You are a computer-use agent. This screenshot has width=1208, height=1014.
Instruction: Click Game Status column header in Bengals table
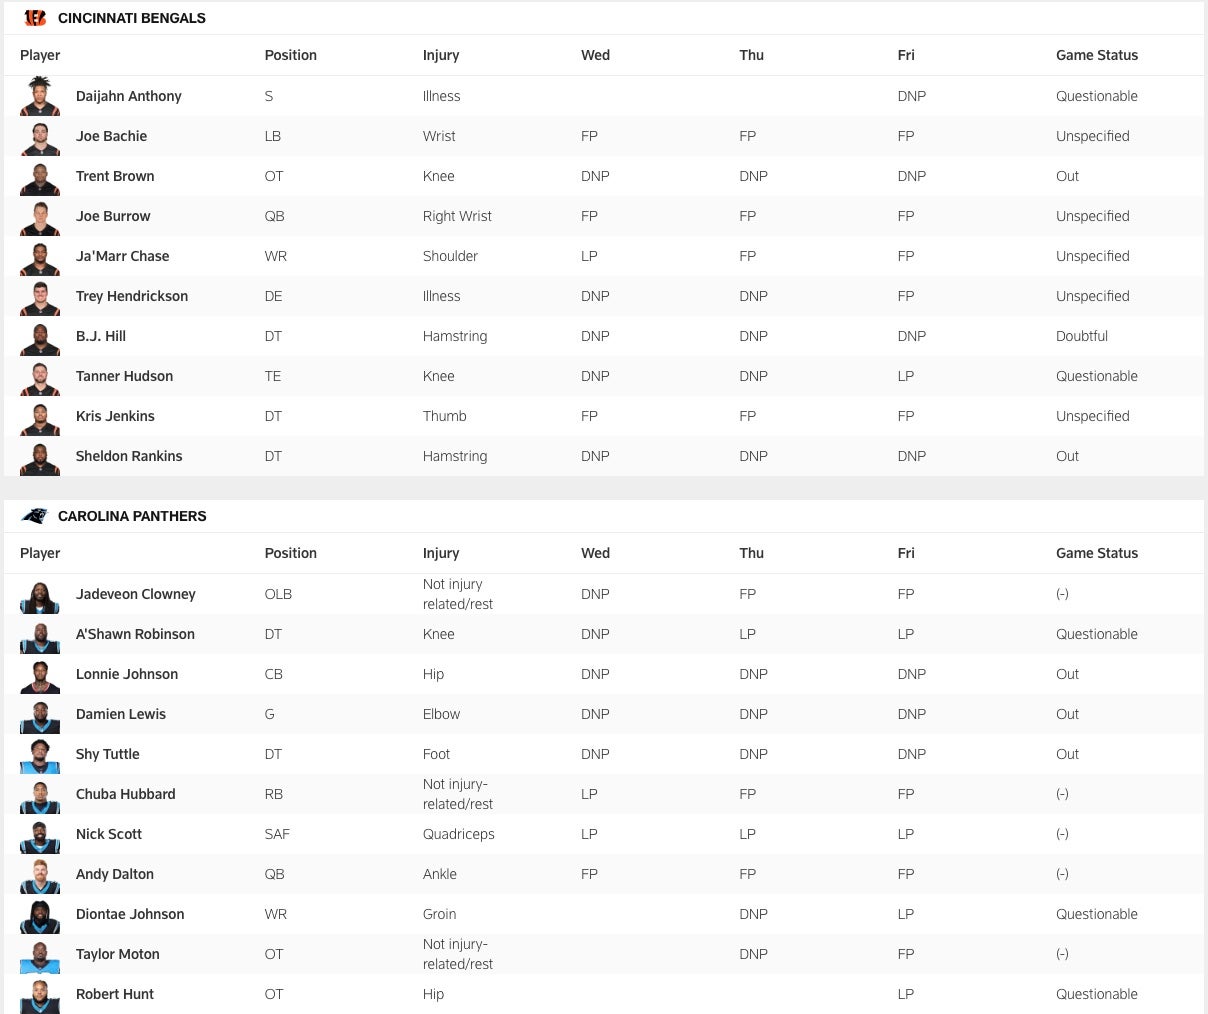(x=1097, y=55)
